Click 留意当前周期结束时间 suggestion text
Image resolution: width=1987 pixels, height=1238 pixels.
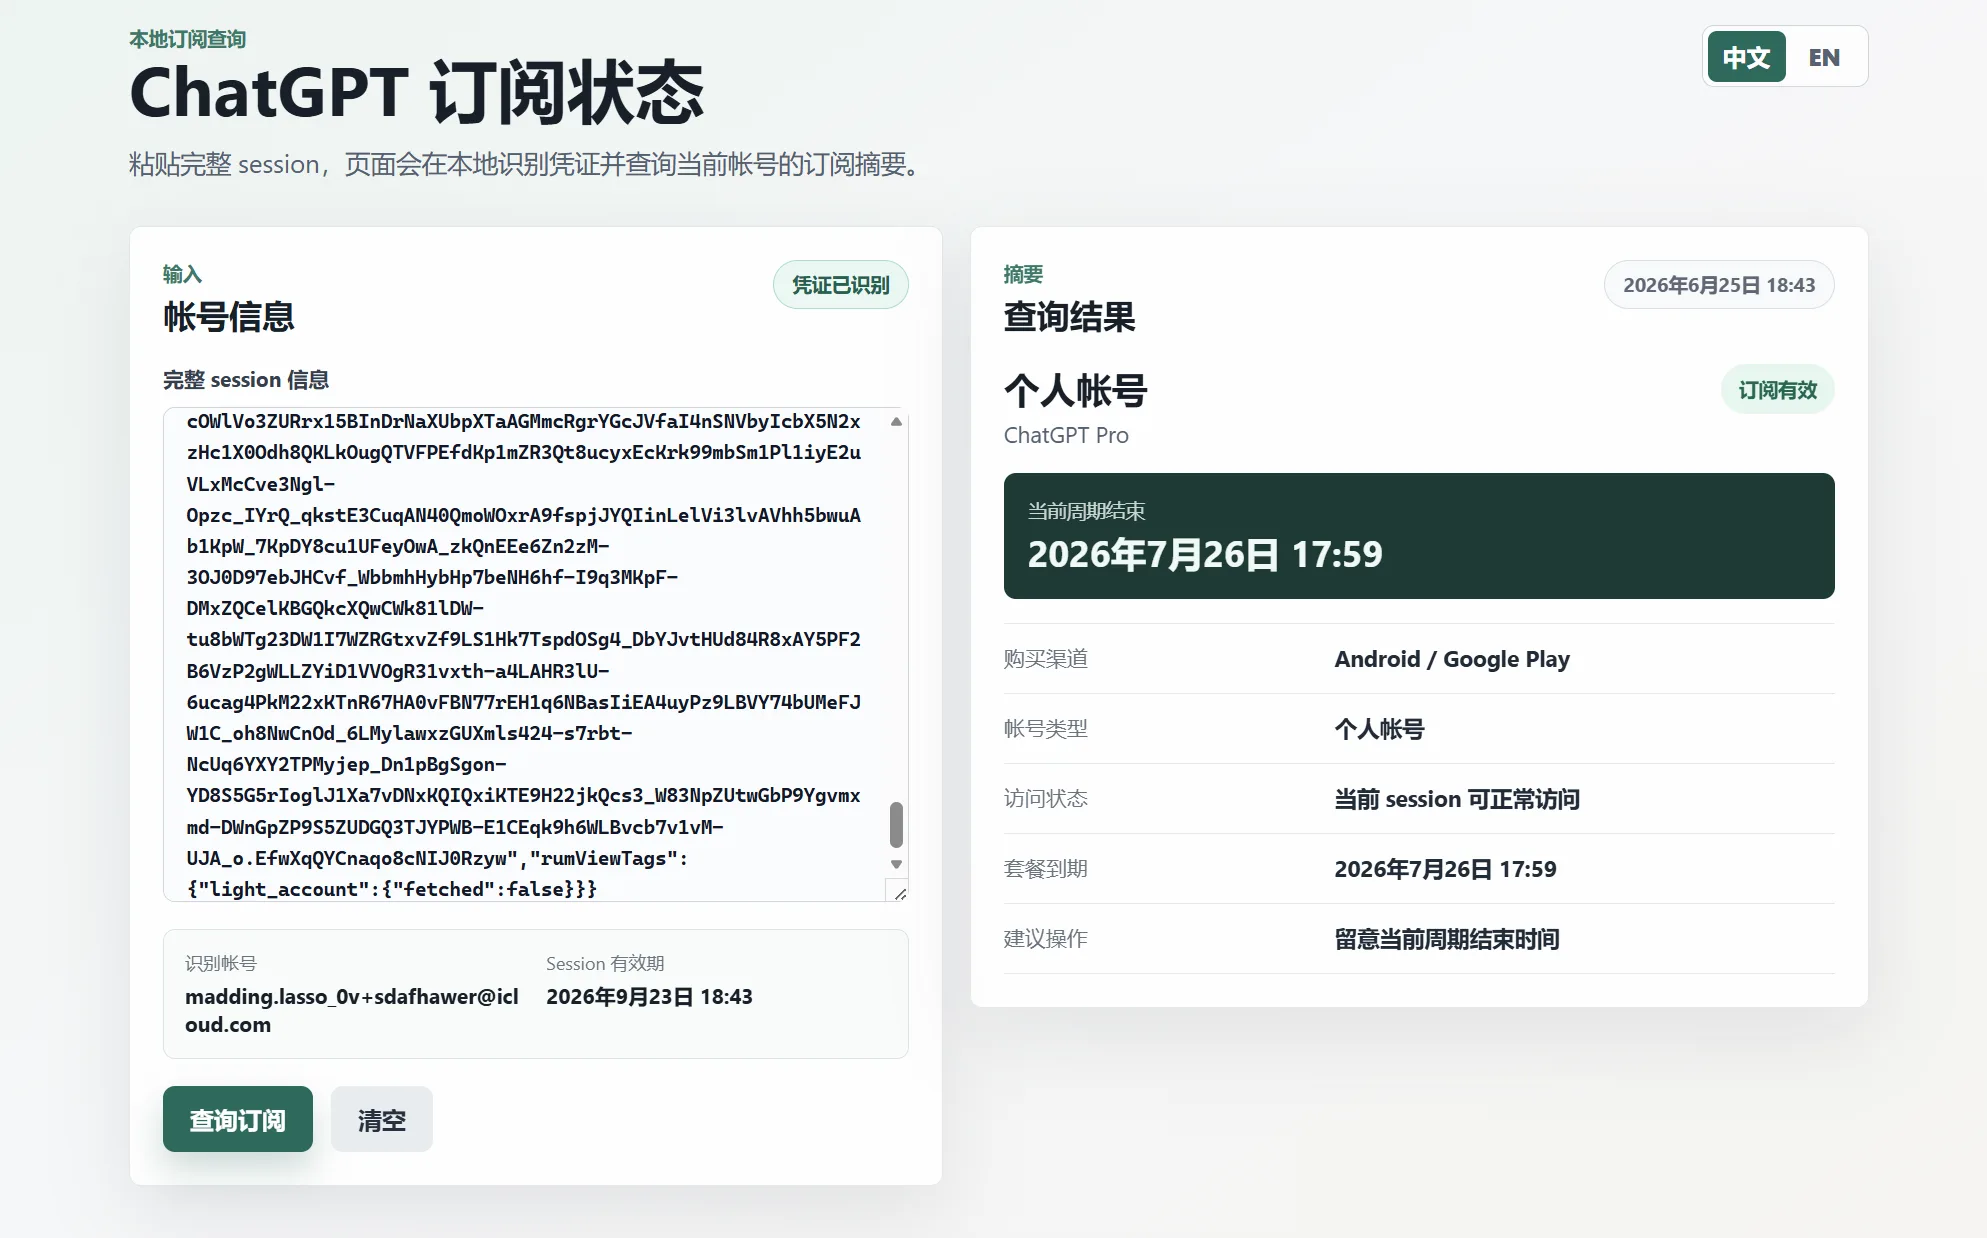1447,939
